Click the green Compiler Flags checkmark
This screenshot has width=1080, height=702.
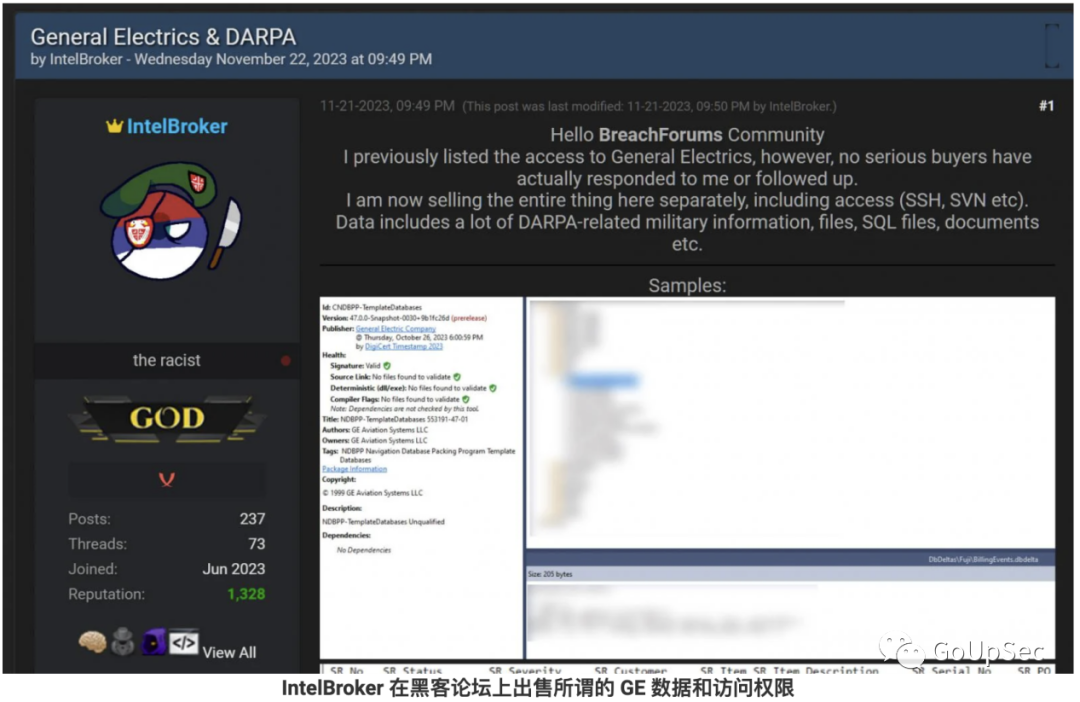465,399
